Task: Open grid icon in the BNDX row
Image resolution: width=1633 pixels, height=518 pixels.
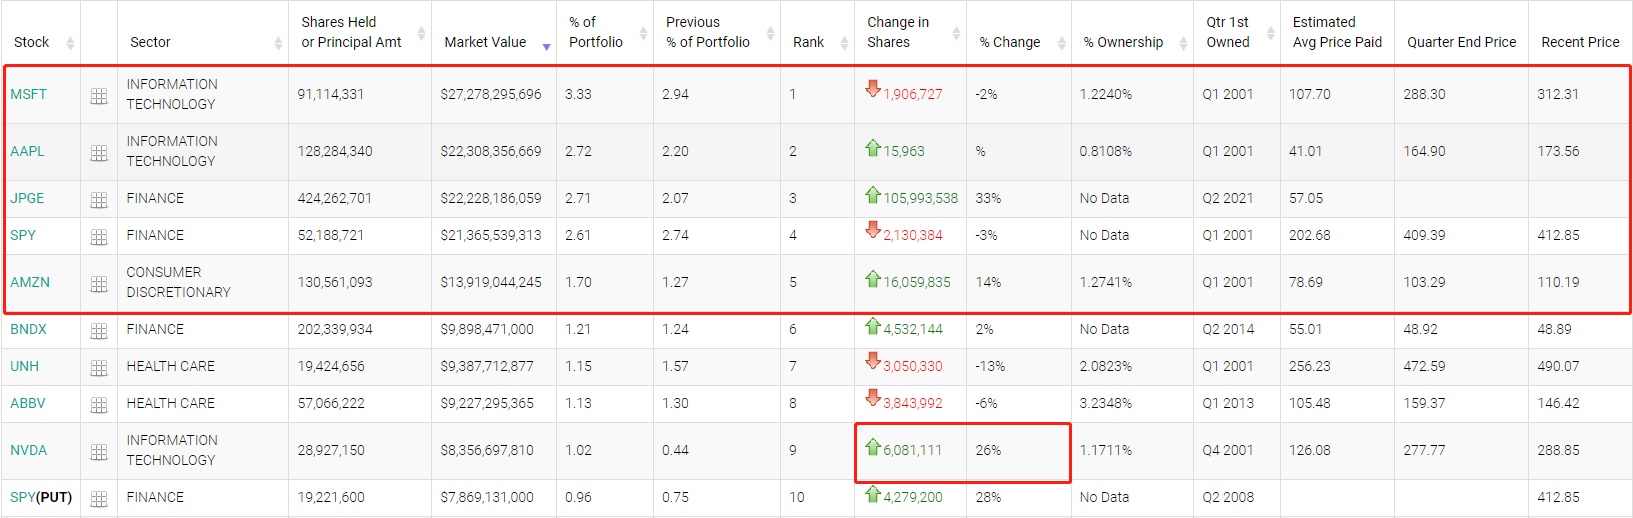Action: [x=99, y=331]
